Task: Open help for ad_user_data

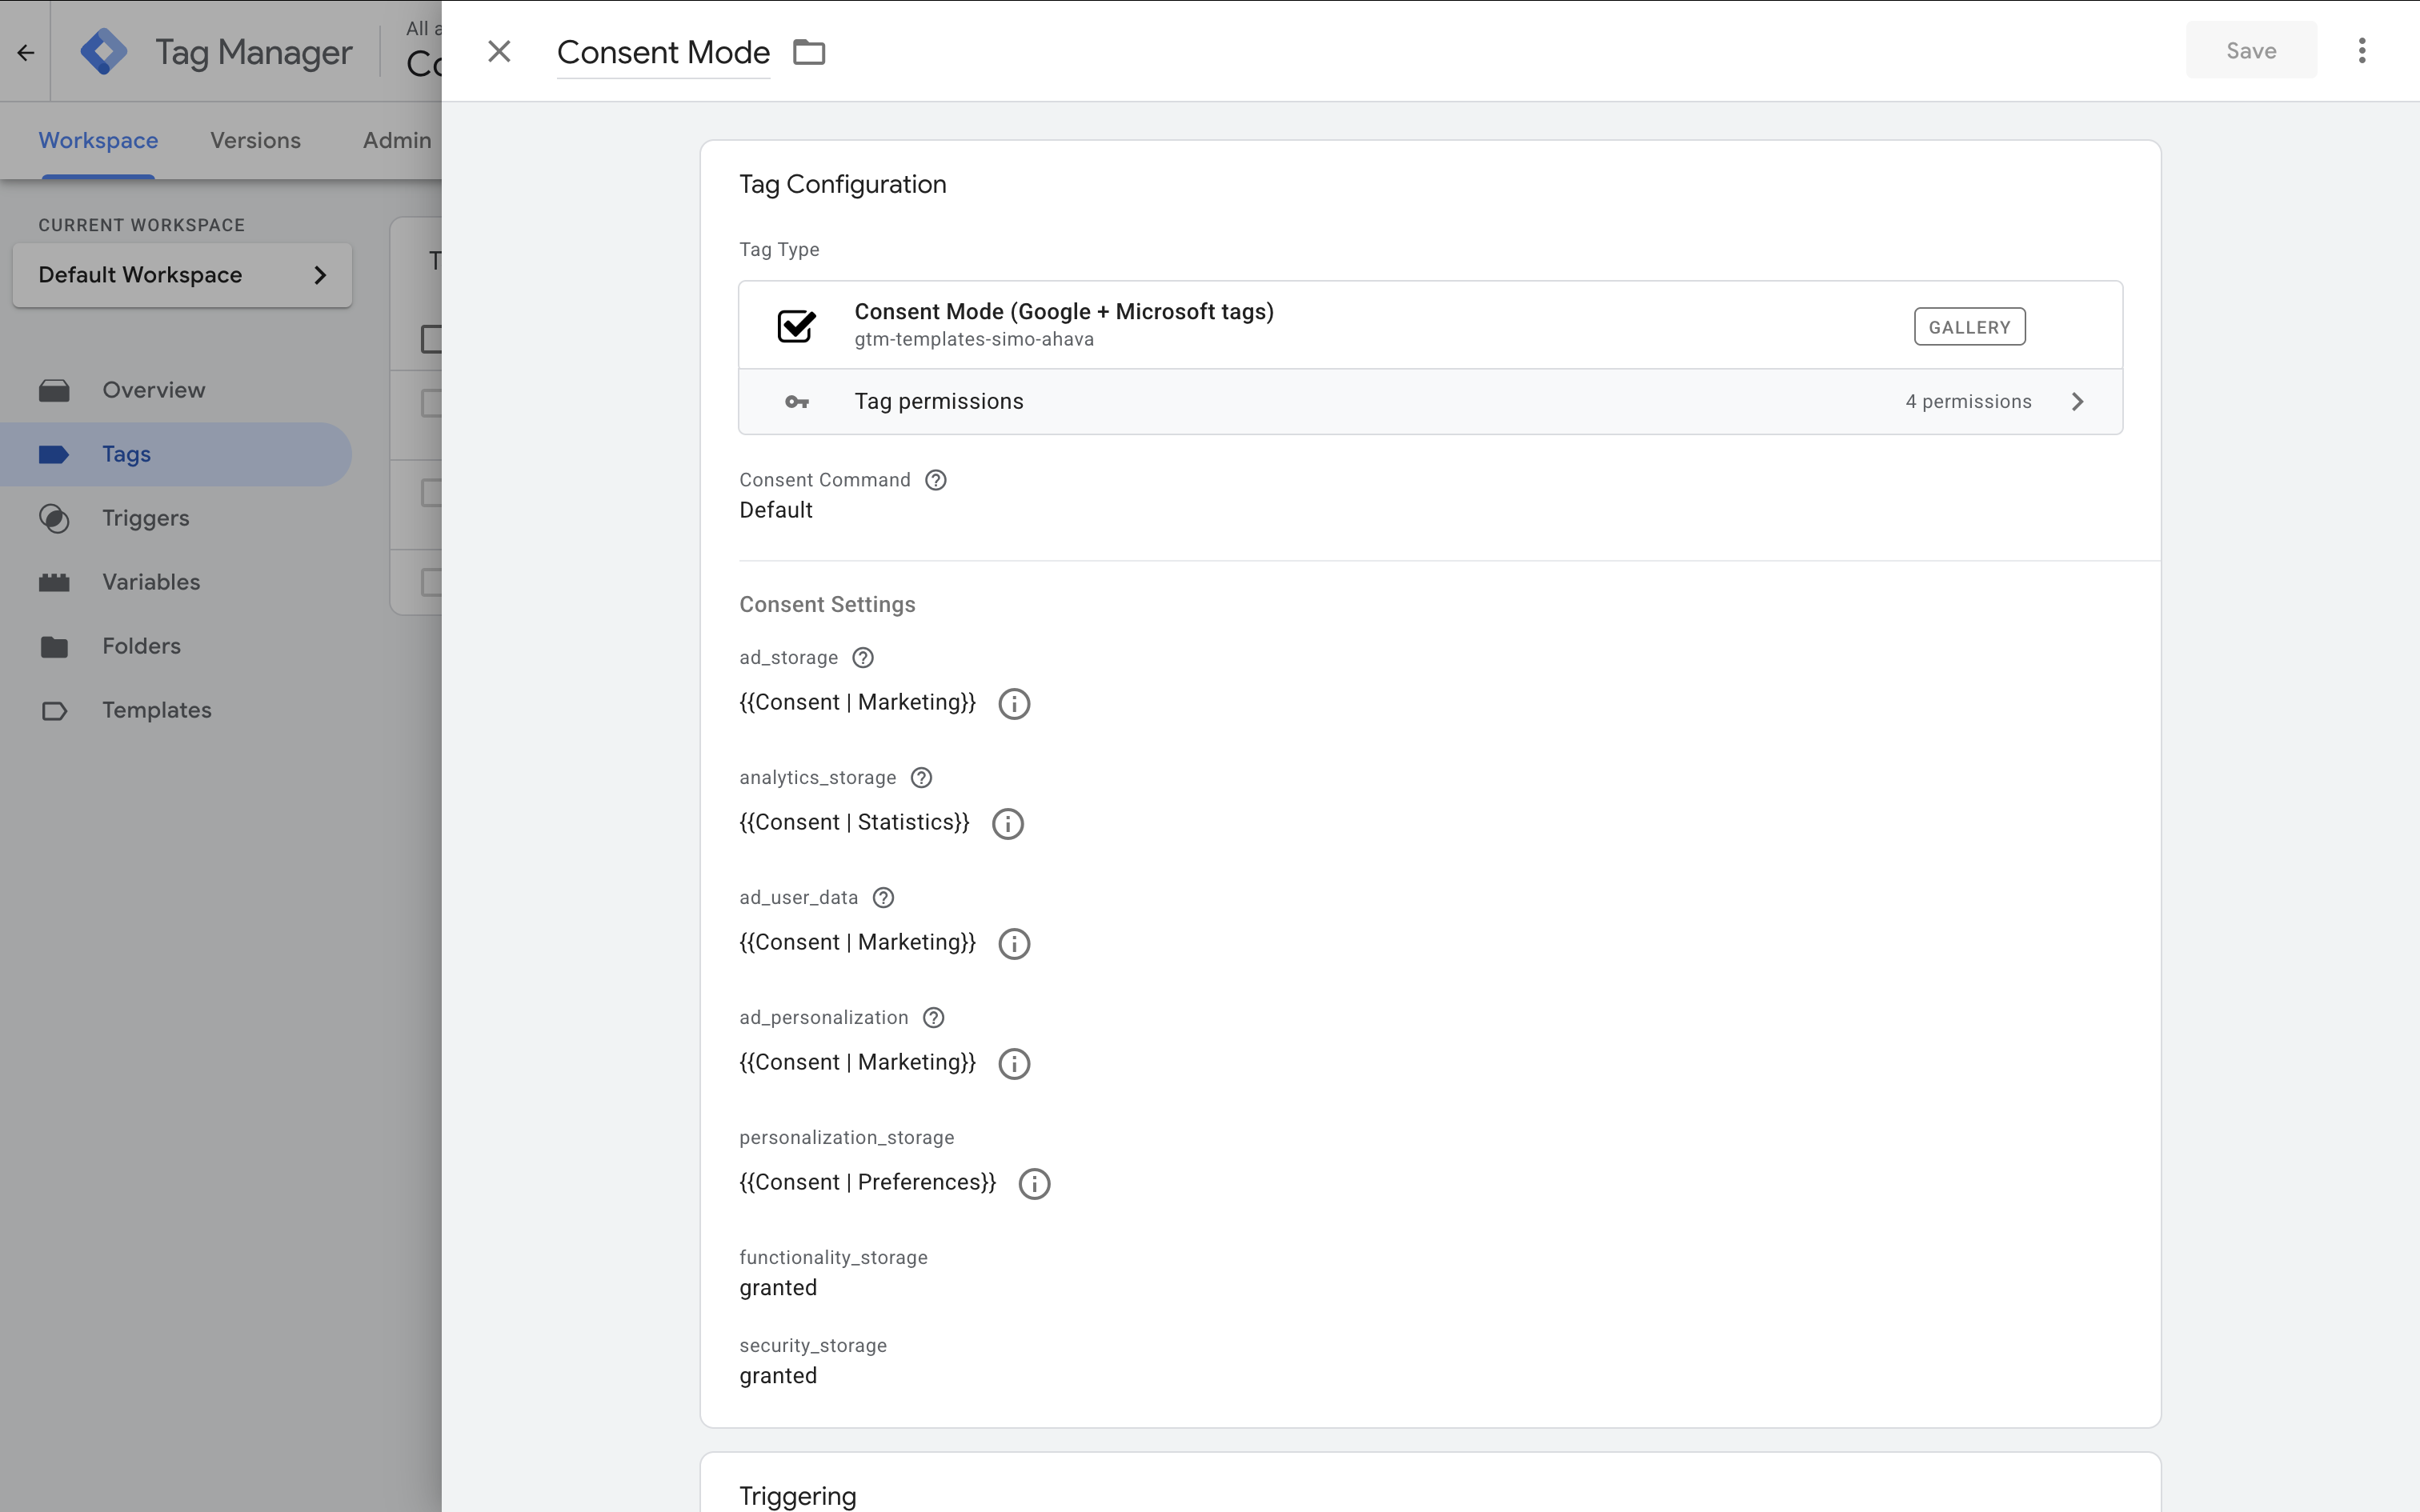Action: pos(883,898)
